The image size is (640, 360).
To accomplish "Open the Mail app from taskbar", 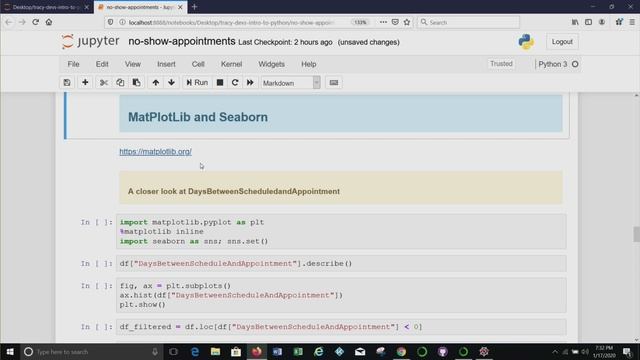I will (360, 351).
